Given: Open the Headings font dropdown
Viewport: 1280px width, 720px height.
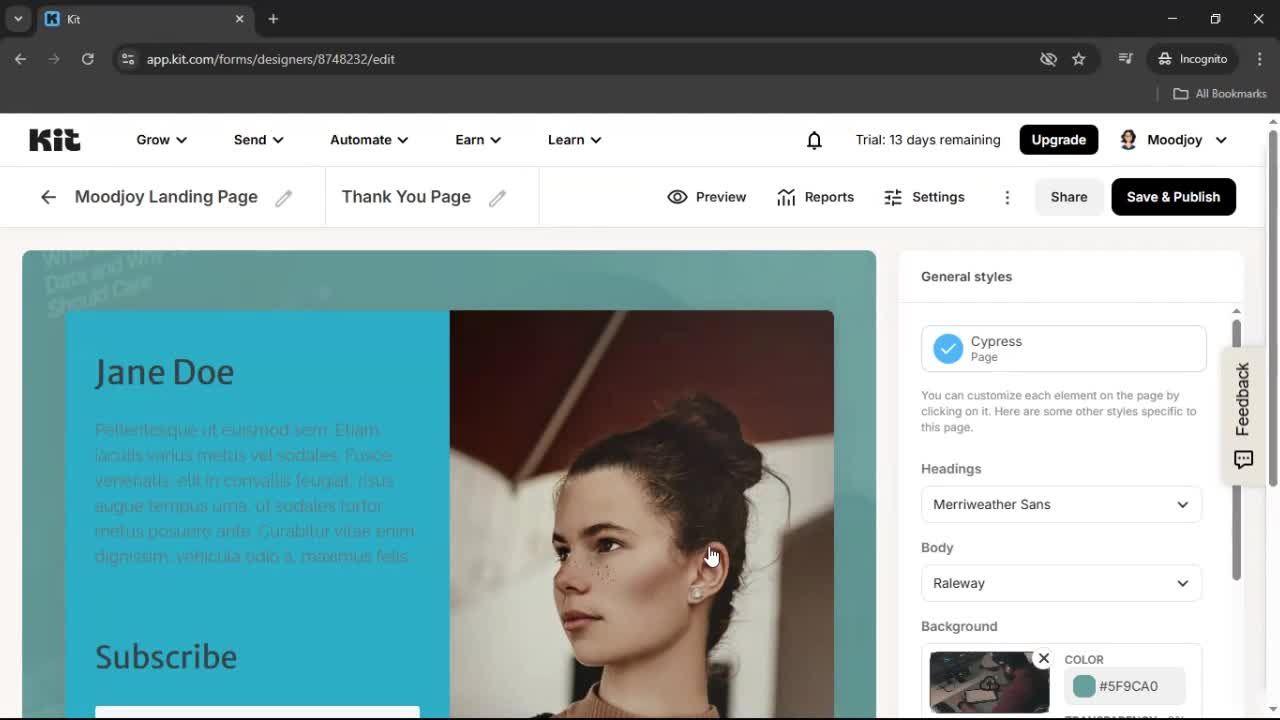Looking at the screenshot, I should click(1060, 504).
